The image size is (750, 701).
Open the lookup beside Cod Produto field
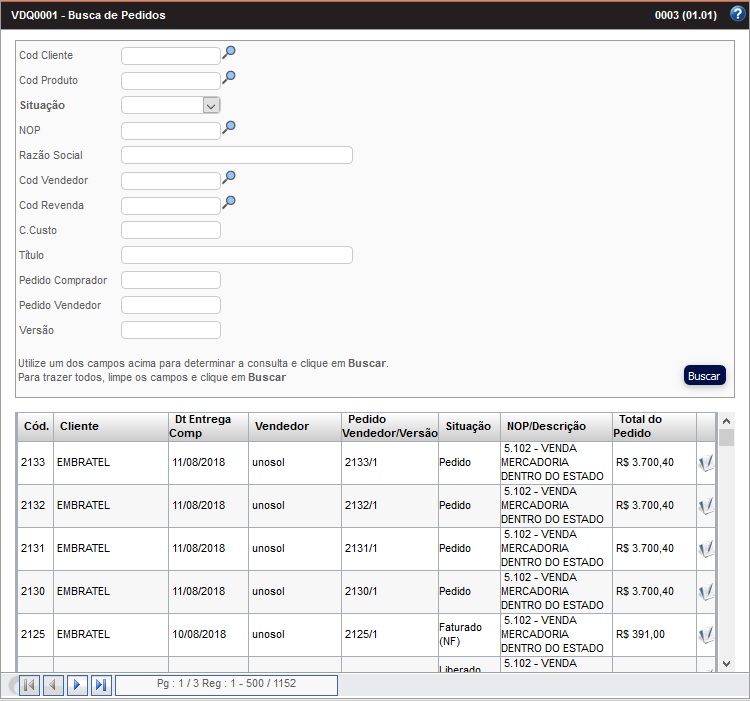tap(229, 78)
